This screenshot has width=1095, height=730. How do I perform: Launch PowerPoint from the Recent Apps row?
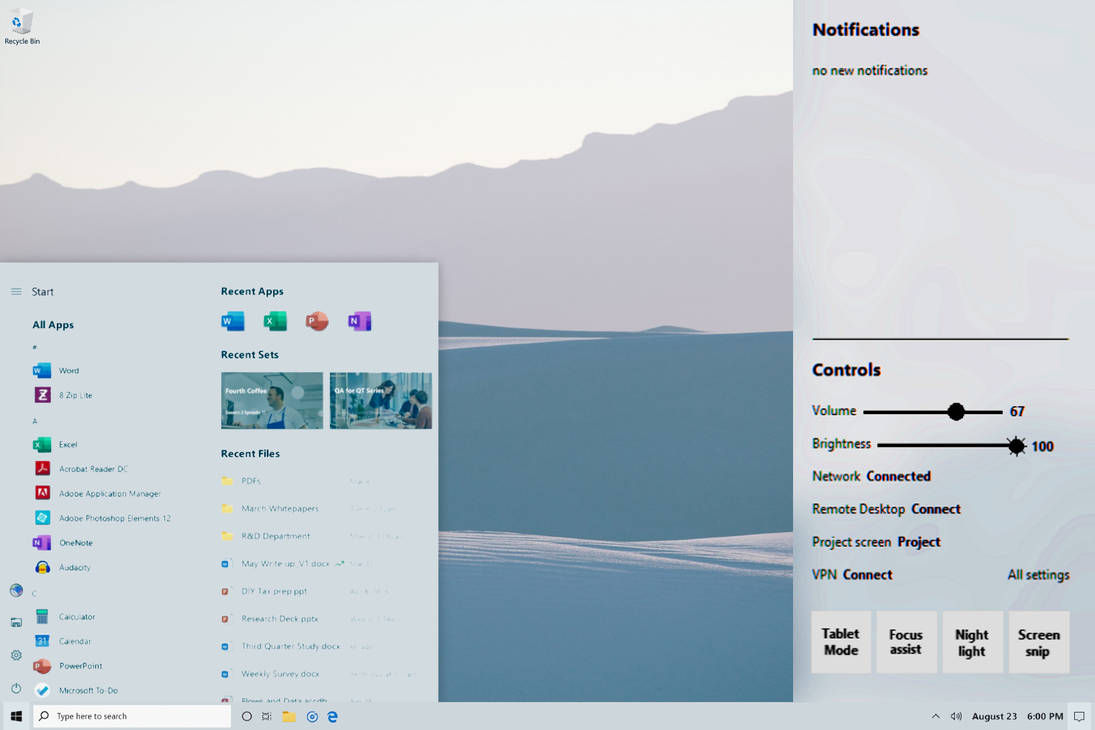point(317,321)
